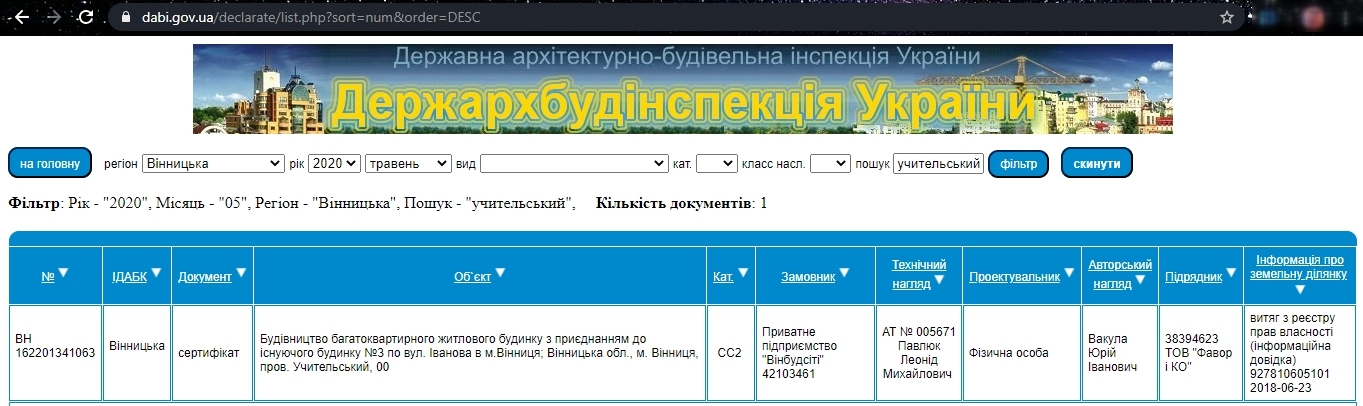This screenshot has height=406, width=1363.
Task: Sort by Технічний нагляд header link
Action: tap(919, 274)
